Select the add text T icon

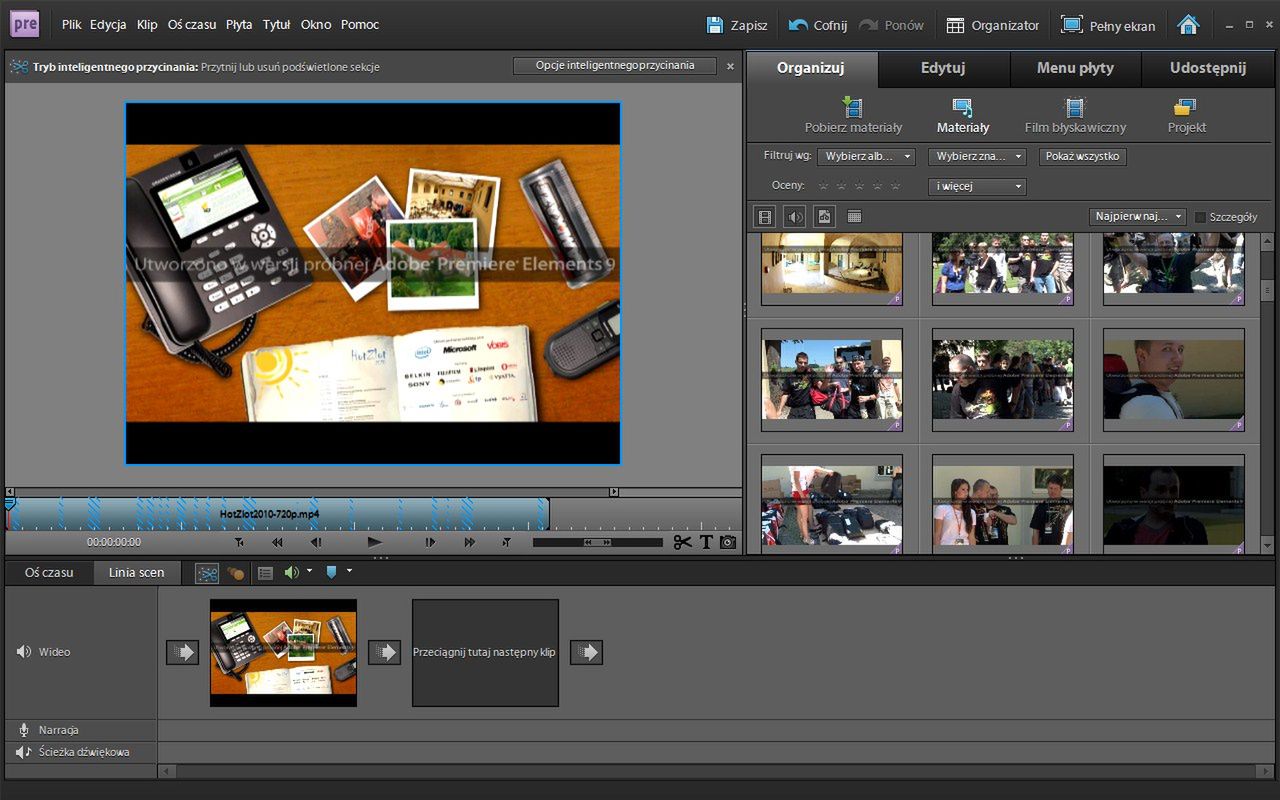pos(706,542)
